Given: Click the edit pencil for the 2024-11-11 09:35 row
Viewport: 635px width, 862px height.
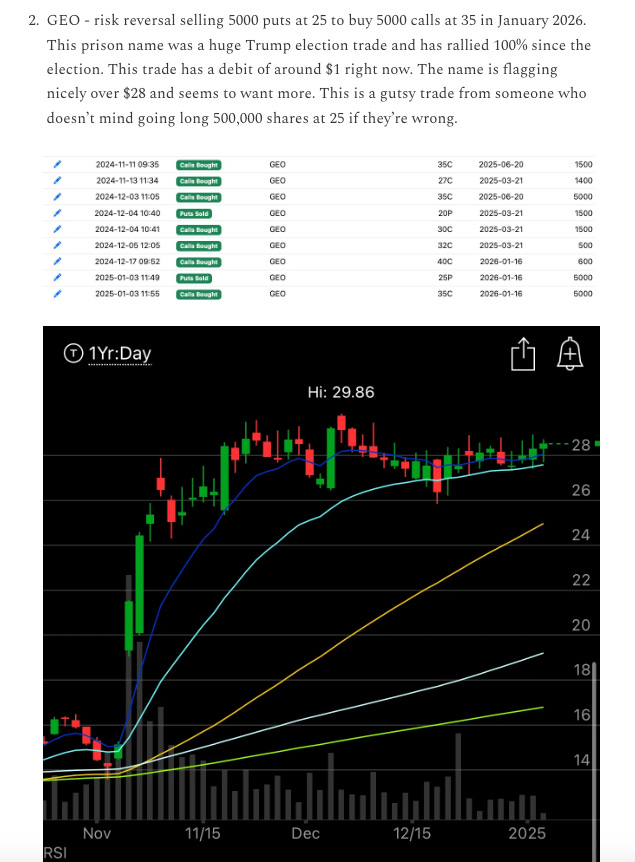Looking at the screenshot, I should pos(58,164).
